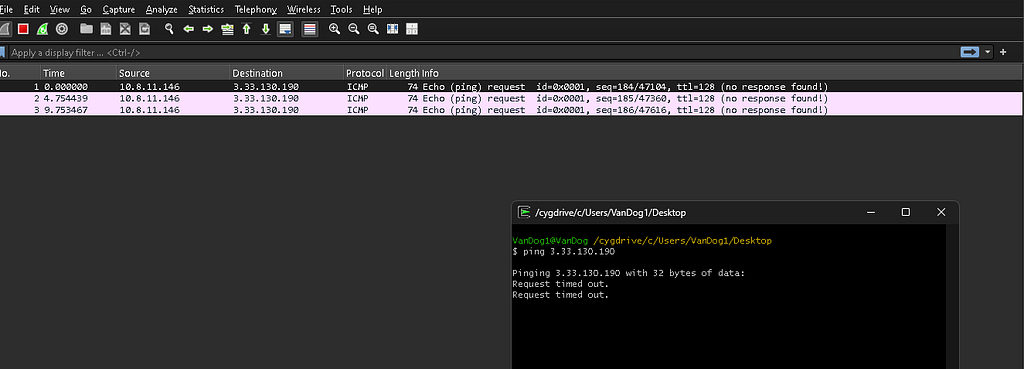The width and height of the screenshot is (1024, 369).
Task: Select packet row with time 0.000000
Action: point(512,87)
